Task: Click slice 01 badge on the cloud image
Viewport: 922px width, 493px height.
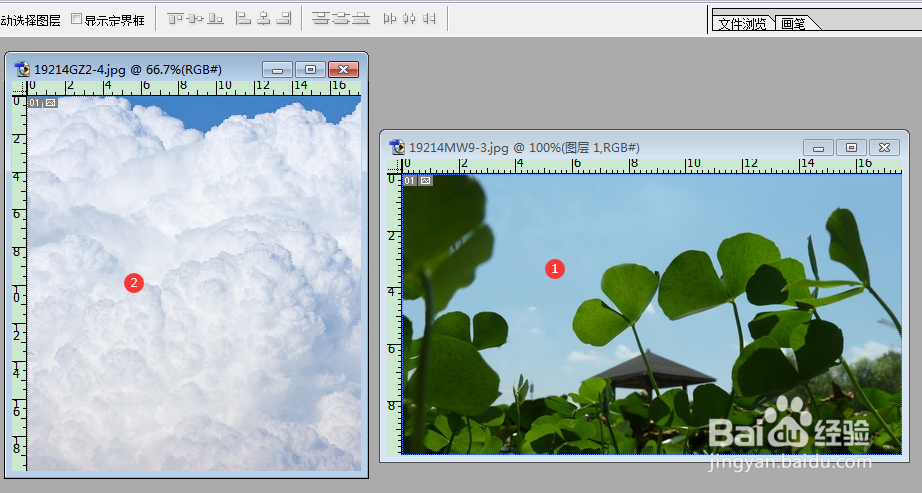Action: pos(35,103)
